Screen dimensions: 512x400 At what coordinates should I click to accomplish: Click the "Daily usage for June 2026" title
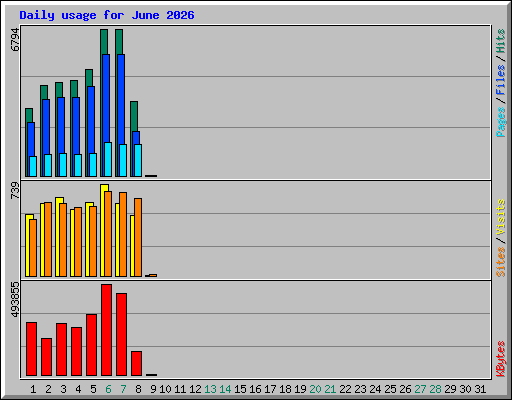coord(107,15)
